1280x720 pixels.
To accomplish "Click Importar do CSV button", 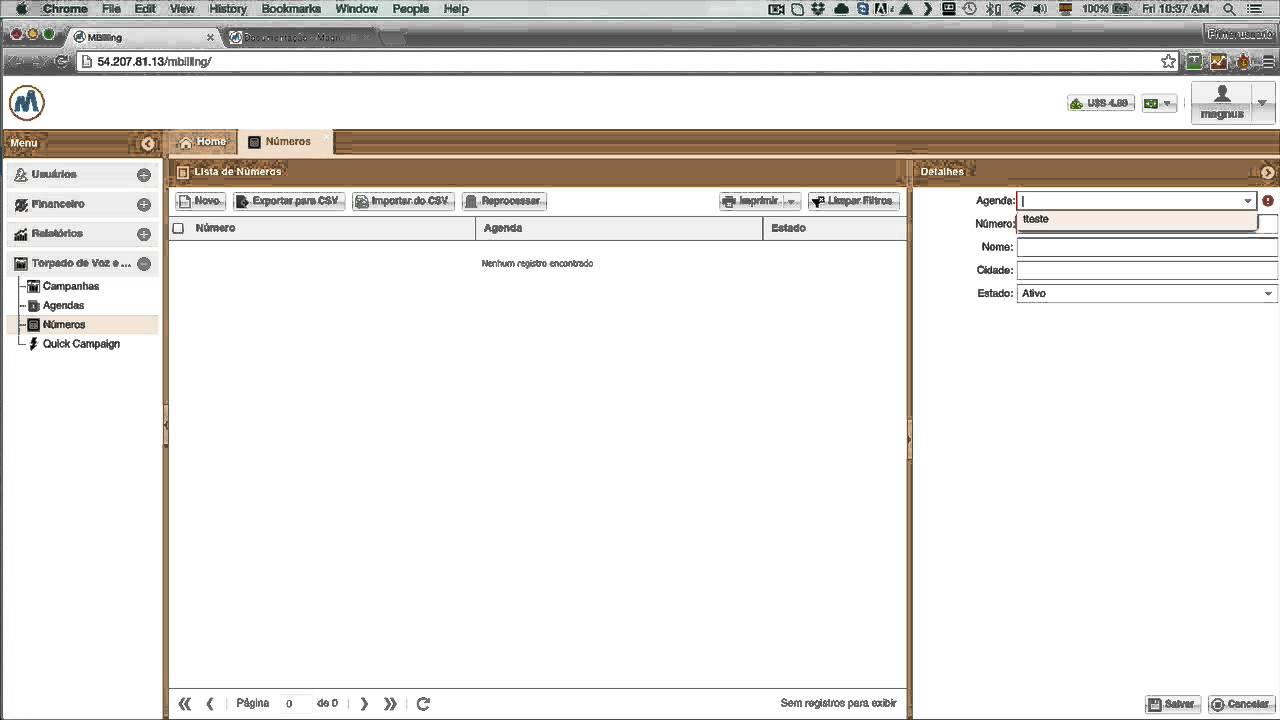I will 403,201.
